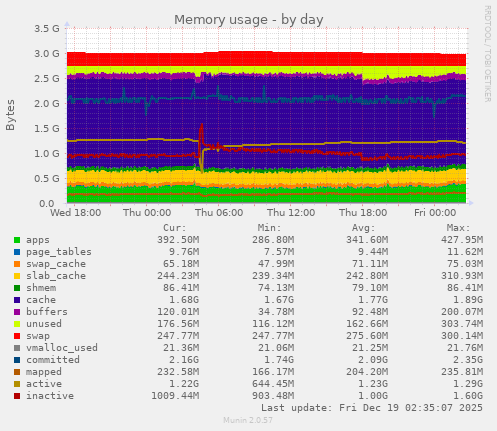Click the 'Max:' column header

pyautogui.click(x=458, y=228)
